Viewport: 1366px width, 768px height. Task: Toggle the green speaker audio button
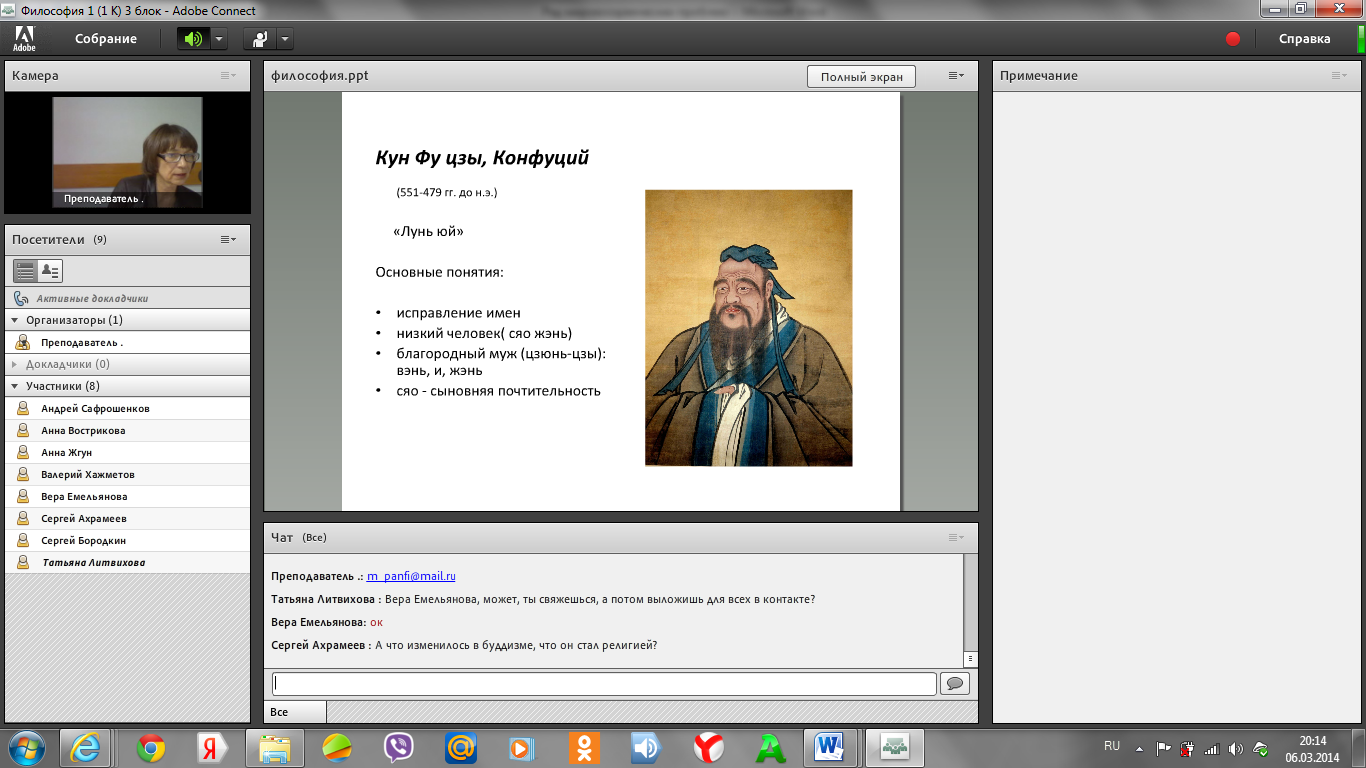193,39
